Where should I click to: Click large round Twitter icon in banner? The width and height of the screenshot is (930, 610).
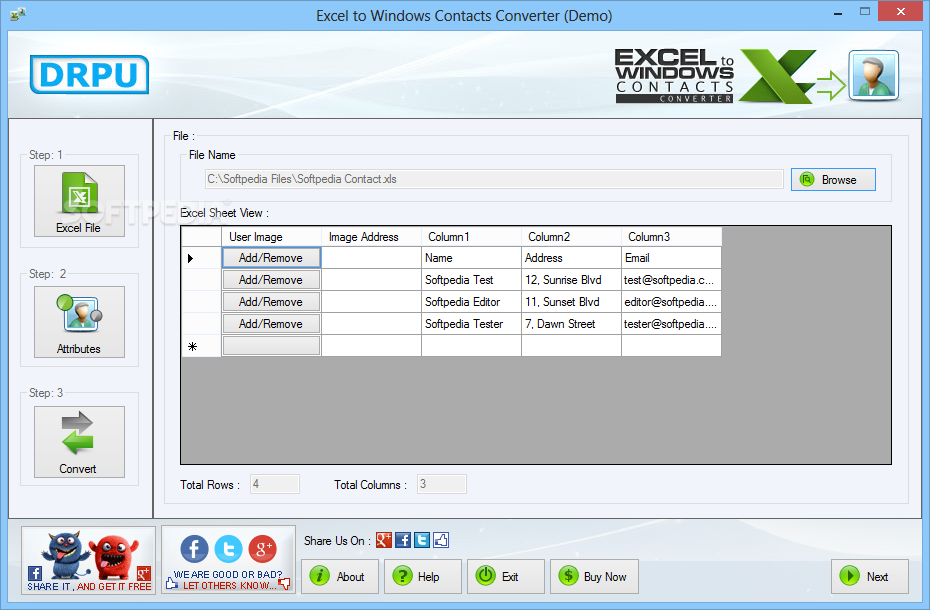[x=228, y=549]
